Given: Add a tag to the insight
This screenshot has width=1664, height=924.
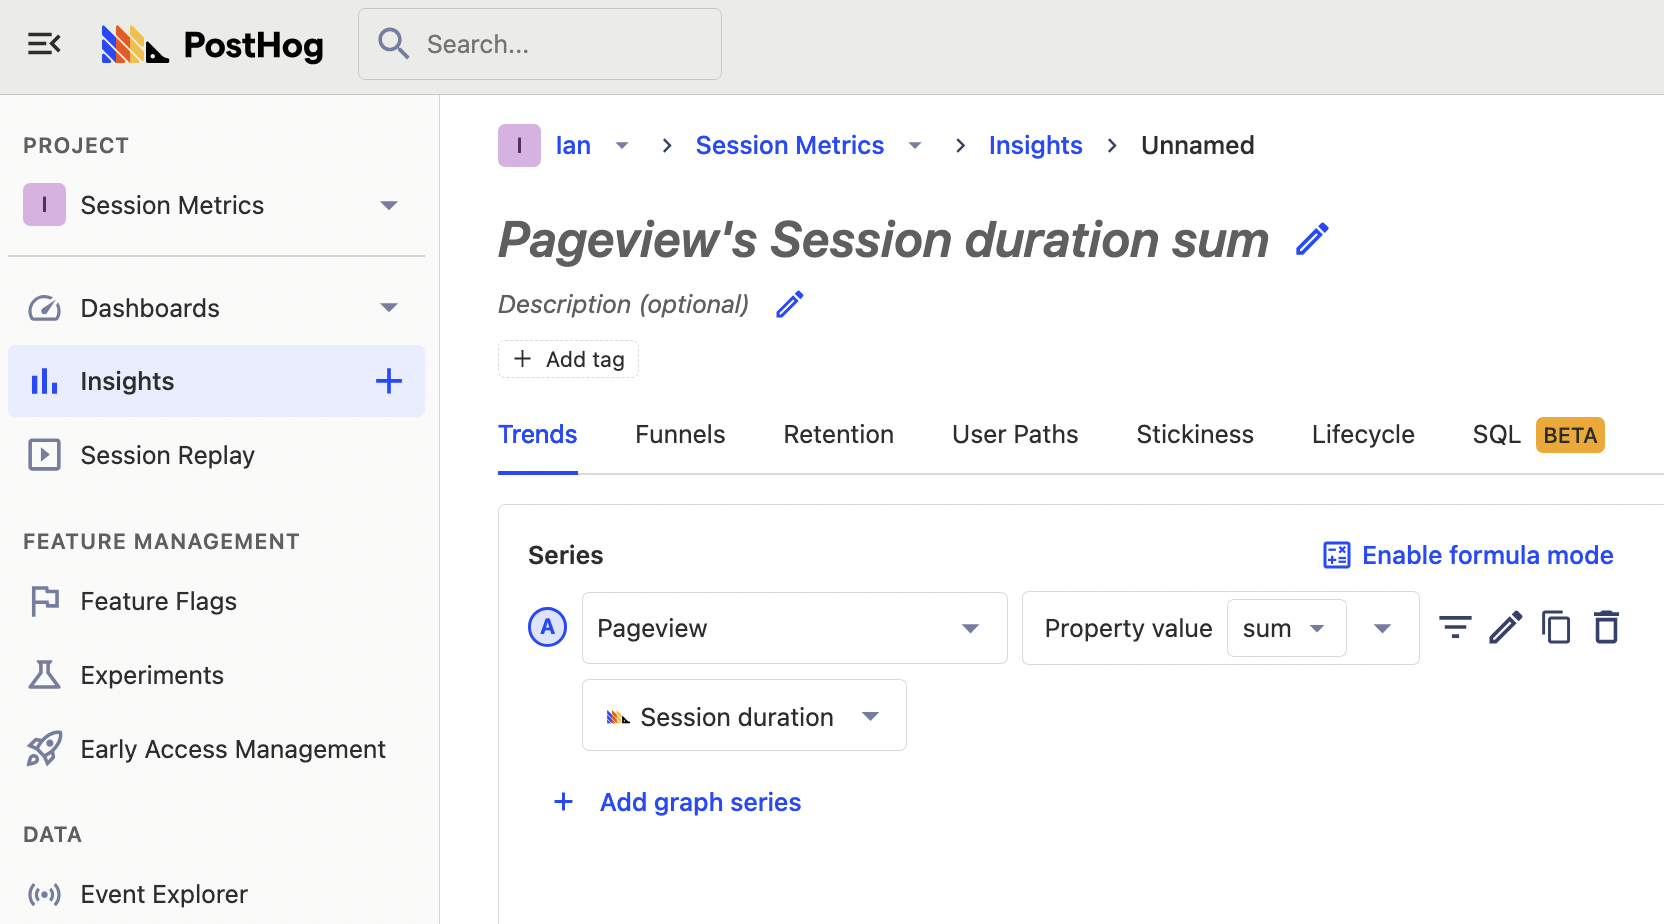Looking at the screenshot, I should click(x=568, y=358).
